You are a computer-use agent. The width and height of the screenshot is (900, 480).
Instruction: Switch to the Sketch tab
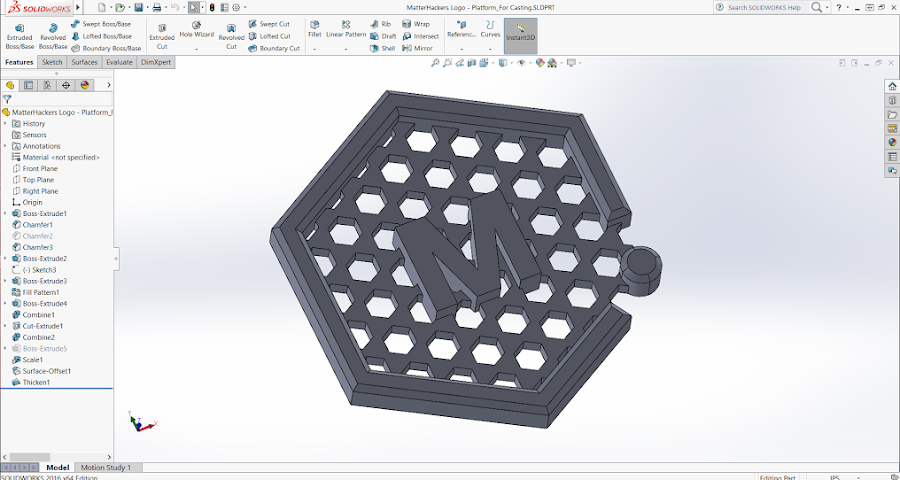(51, 62)
